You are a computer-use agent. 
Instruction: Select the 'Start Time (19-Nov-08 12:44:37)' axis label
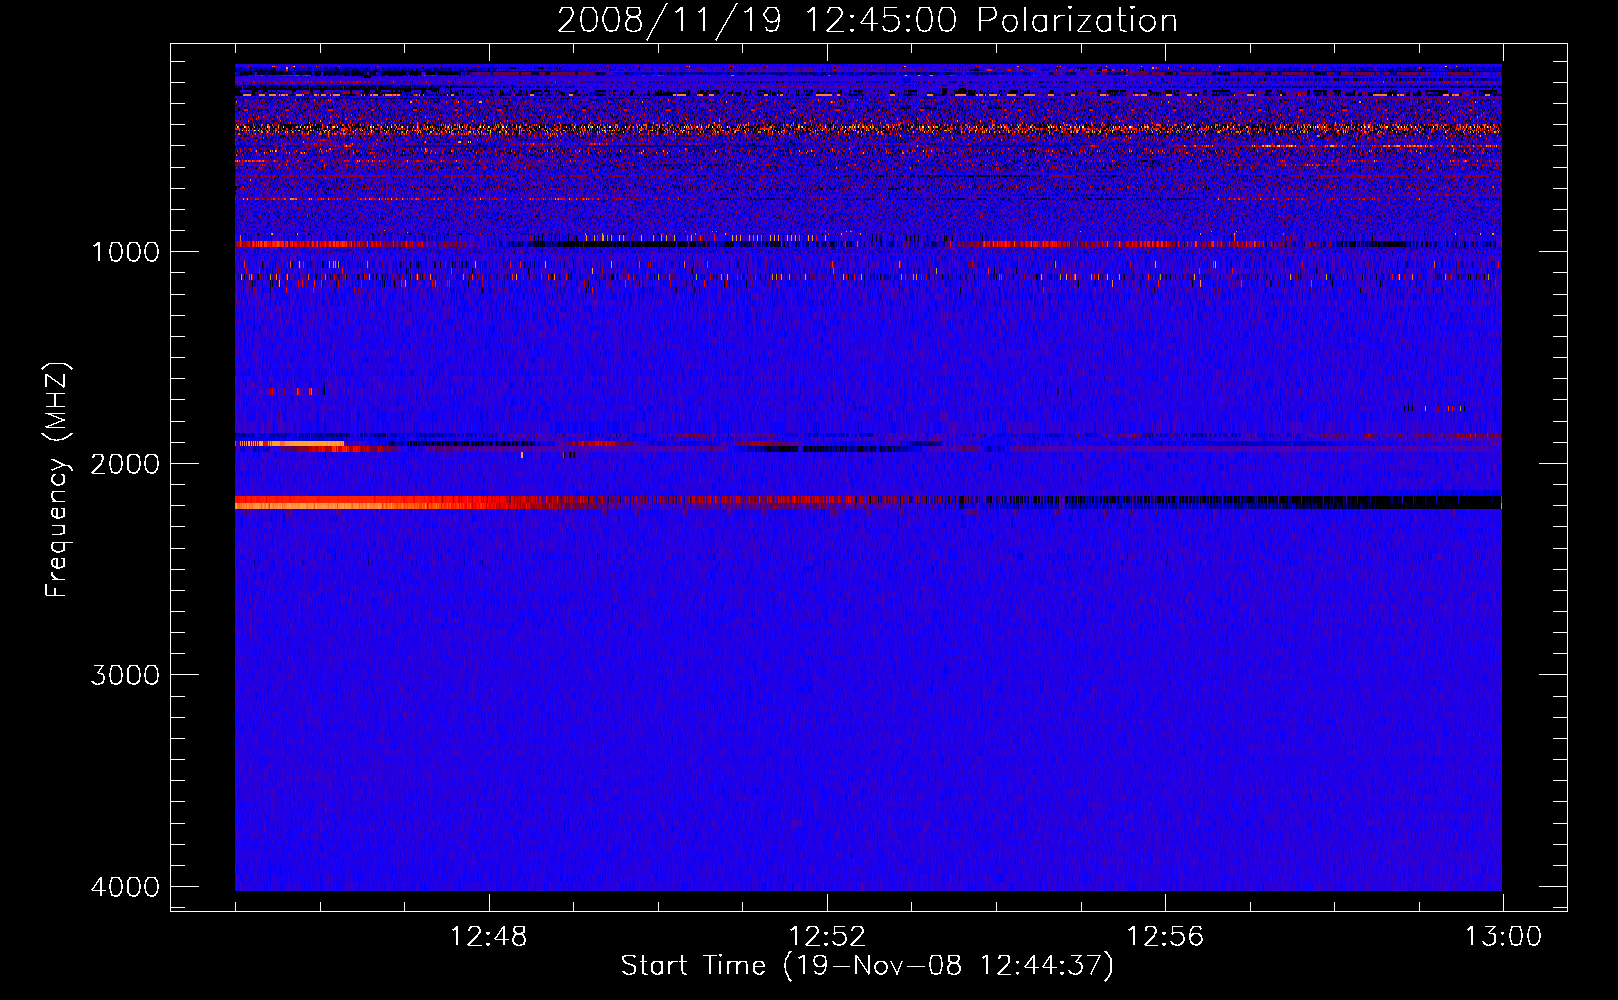point(867,966)
